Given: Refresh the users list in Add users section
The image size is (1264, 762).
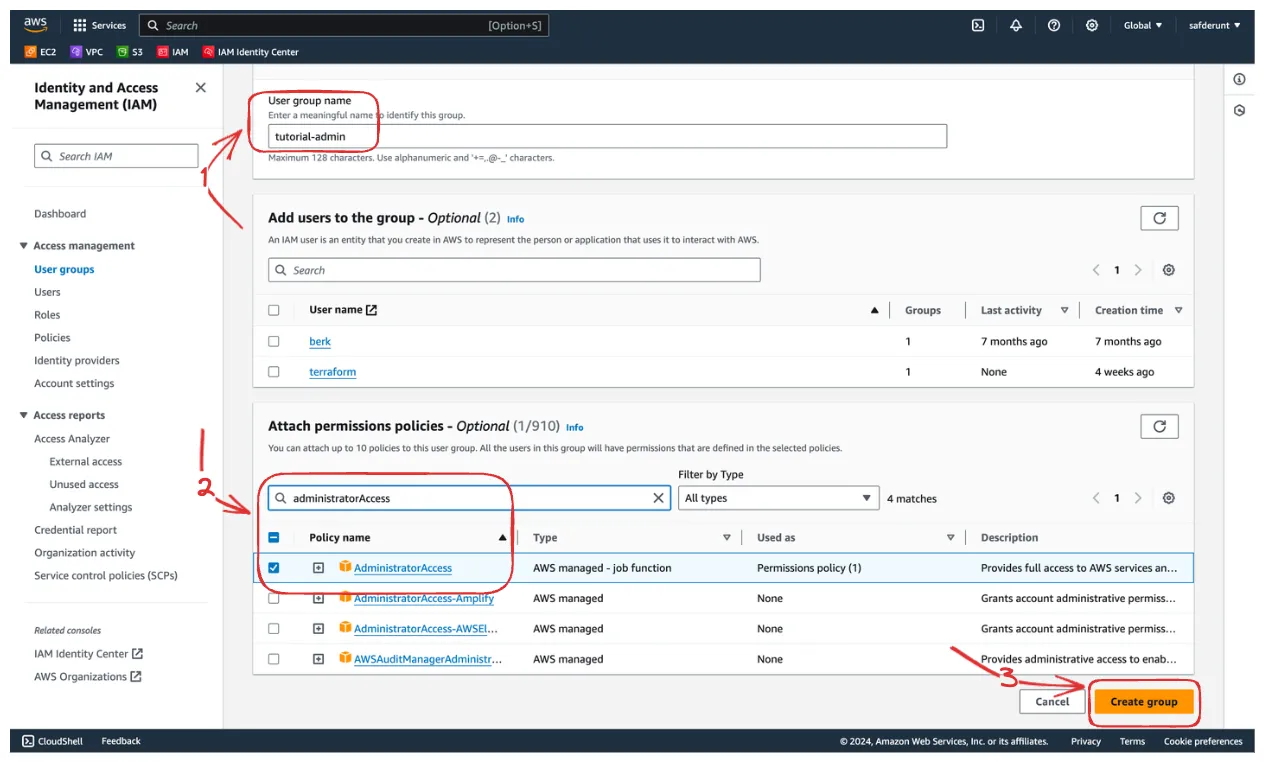Looking at the screenshot, I should click(1159, 218).
